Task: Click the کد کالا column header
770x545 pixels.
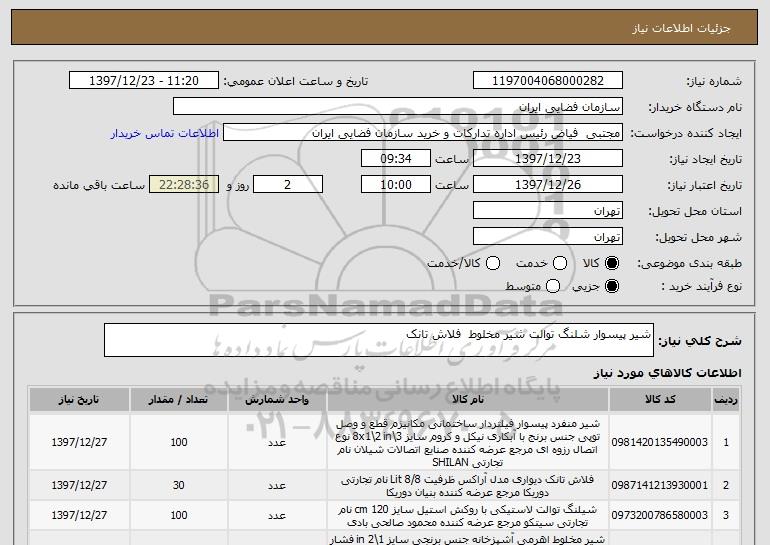Action: coord(660,400)
